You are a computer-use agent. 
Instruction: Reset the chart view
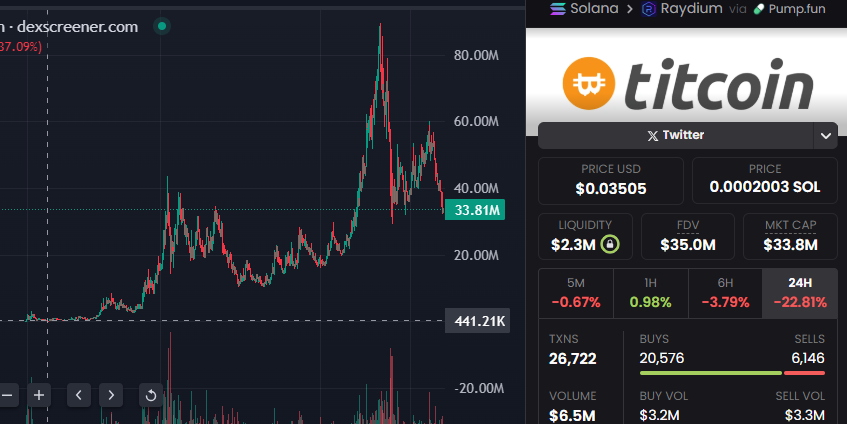point(151,395)
